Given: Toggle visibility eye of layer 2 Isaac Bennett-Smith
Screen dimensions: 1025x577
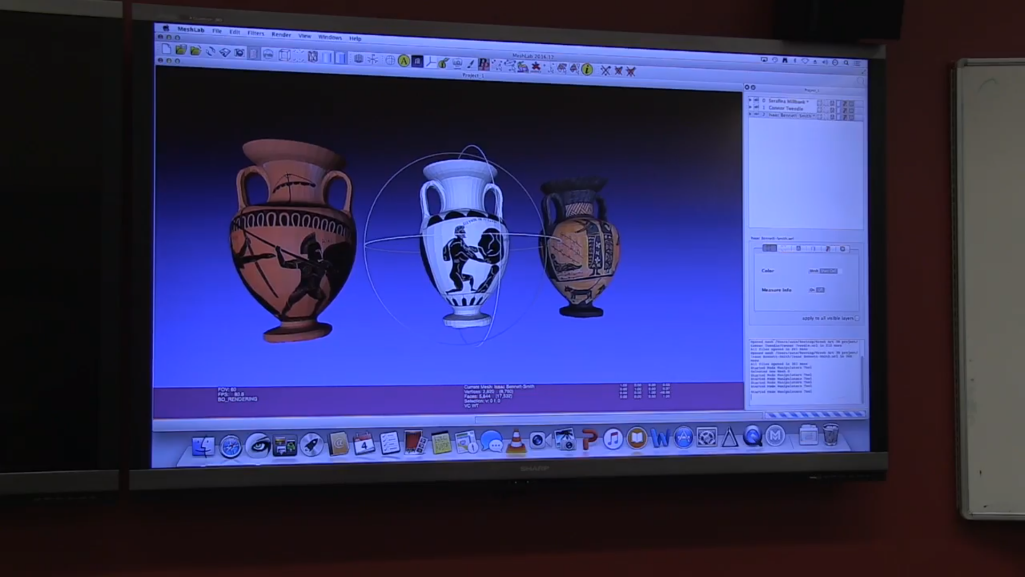Looking at the screenshot, I should pyautogui.click(x=756, y=114).
